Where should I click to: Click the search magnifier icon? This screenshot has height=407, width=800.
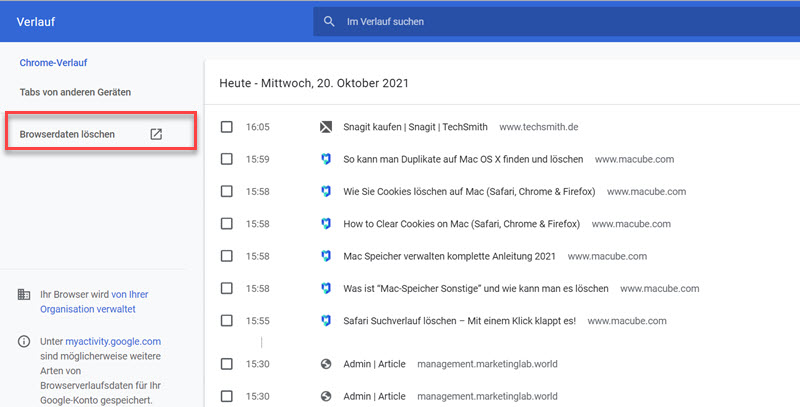click(329, 21)
